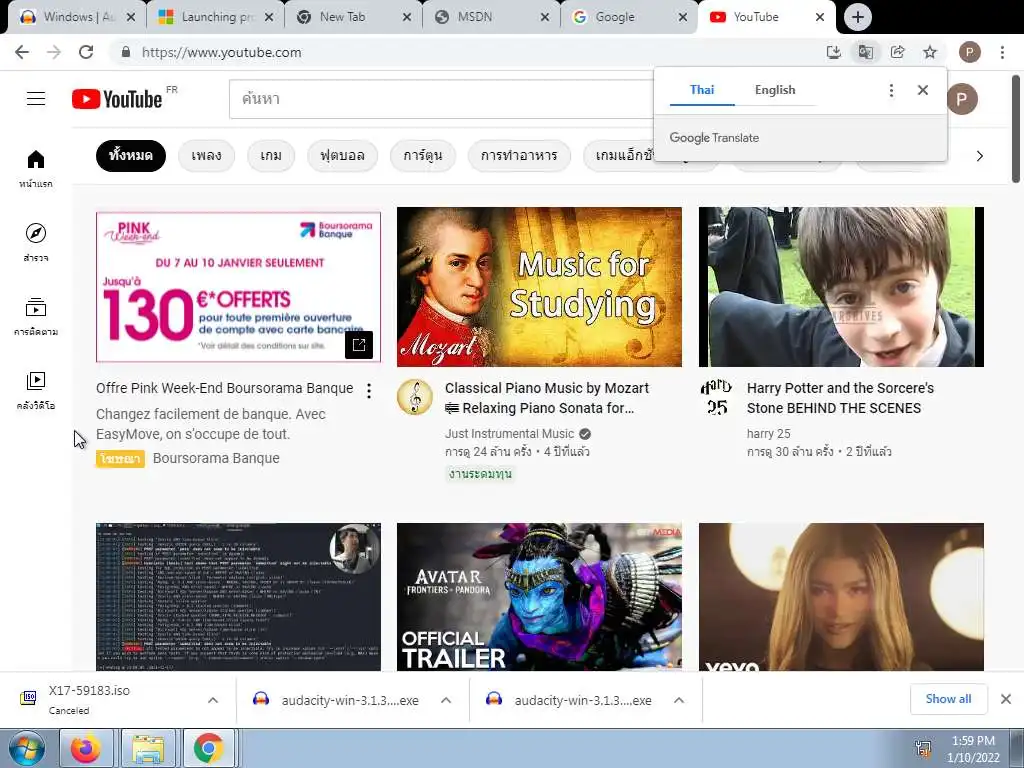
Task: Expand options for first audacity download
Action: click(x=446, y=700)
